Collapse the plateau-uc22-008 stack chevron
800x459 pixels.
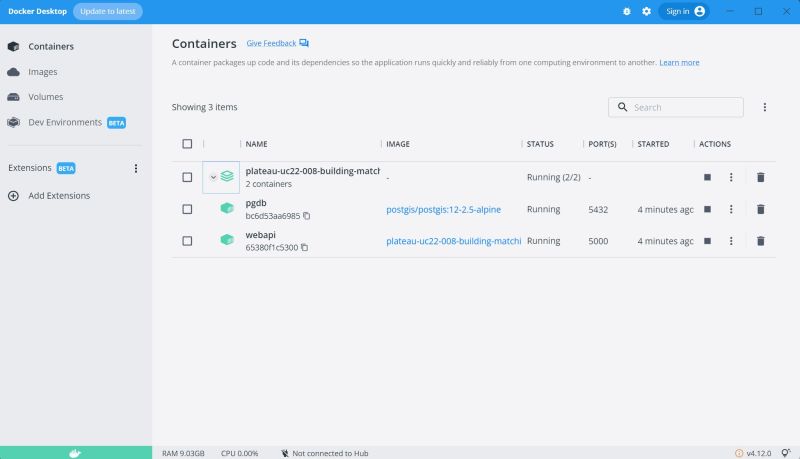213,177
